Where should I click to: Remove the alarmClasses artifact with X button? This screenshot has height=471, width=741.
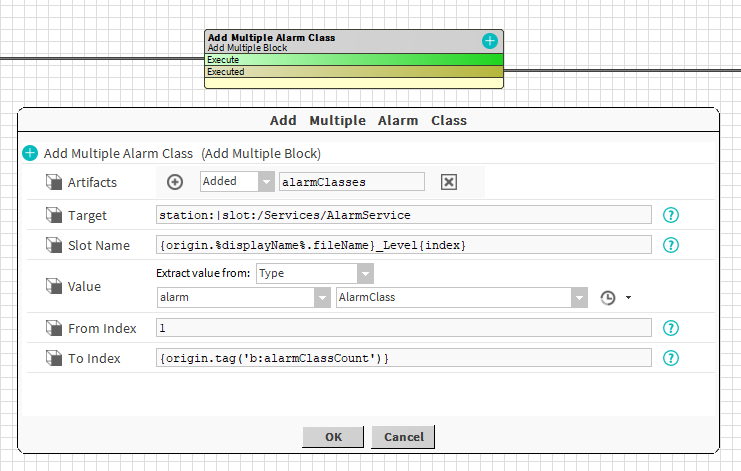(x=449, y=182)
